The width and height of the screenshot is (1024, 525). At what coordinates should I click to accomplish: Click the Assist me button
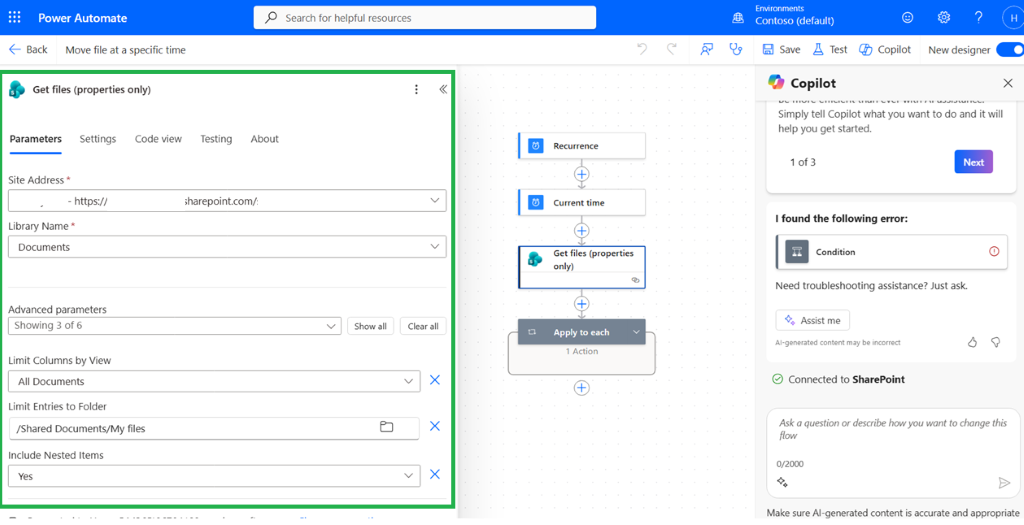click(812, 320)
